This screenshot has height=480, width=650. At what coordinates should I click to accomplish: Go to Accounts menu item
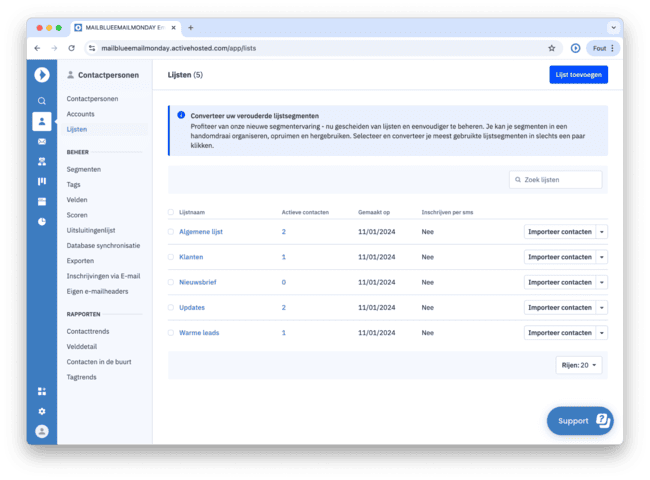[80, 114]
